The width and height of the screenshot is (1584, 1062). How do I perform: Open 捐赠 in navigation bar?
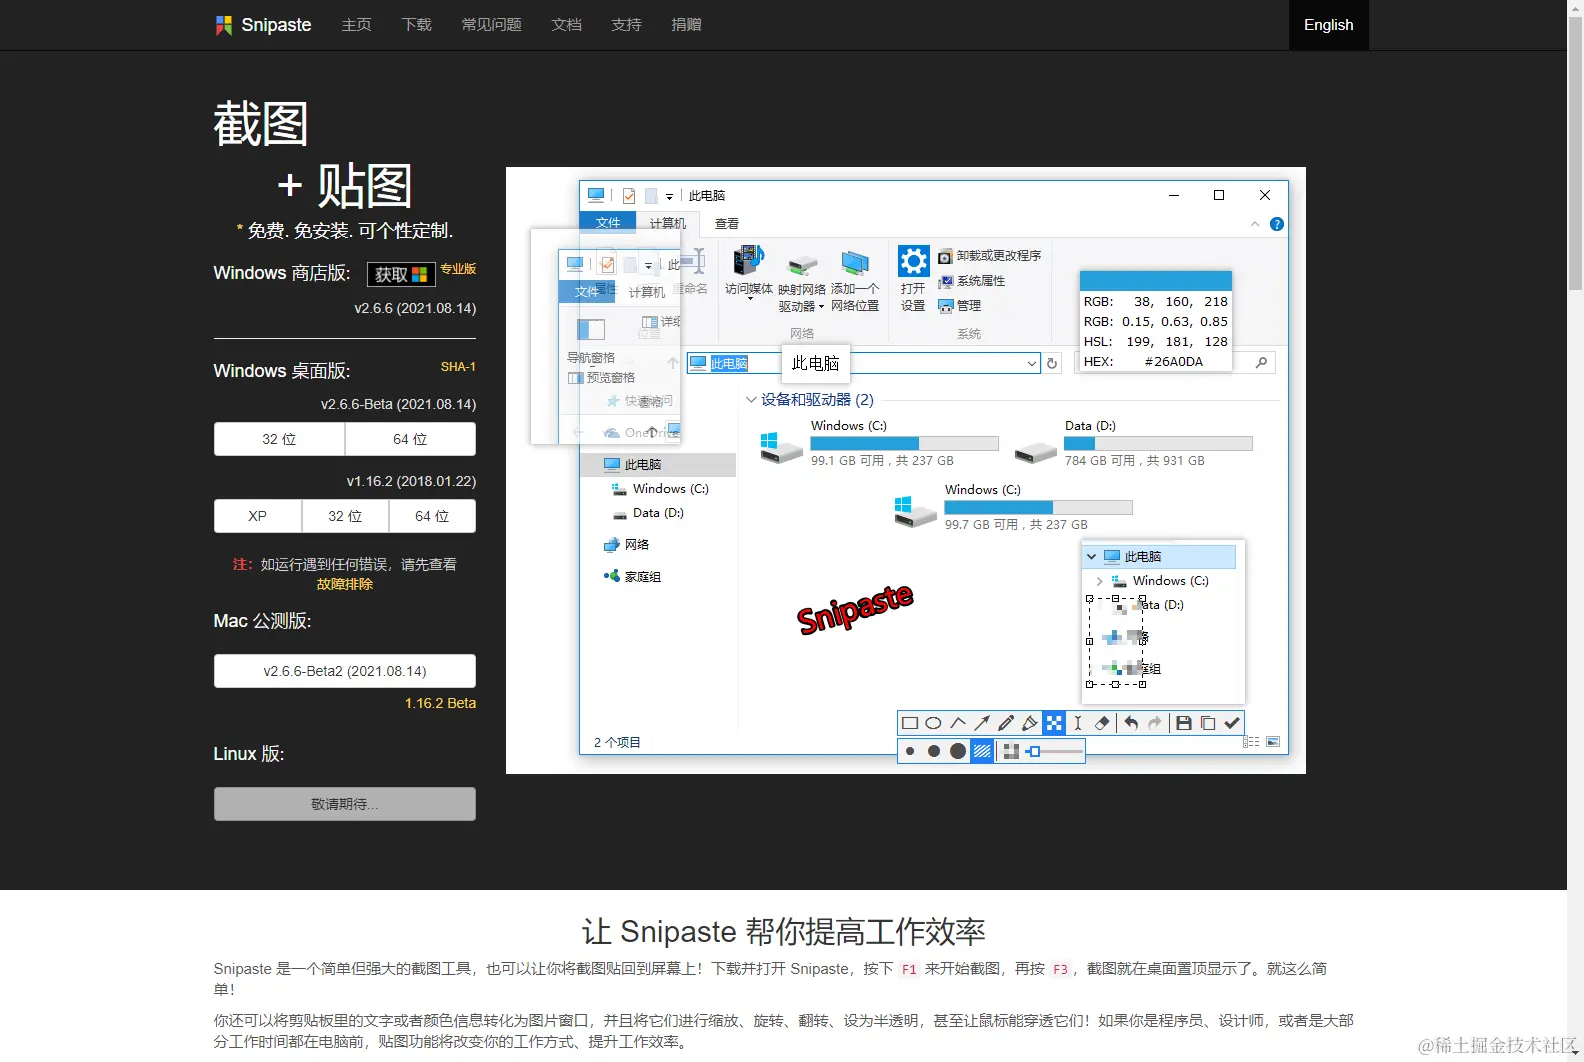tap(686, 25)
